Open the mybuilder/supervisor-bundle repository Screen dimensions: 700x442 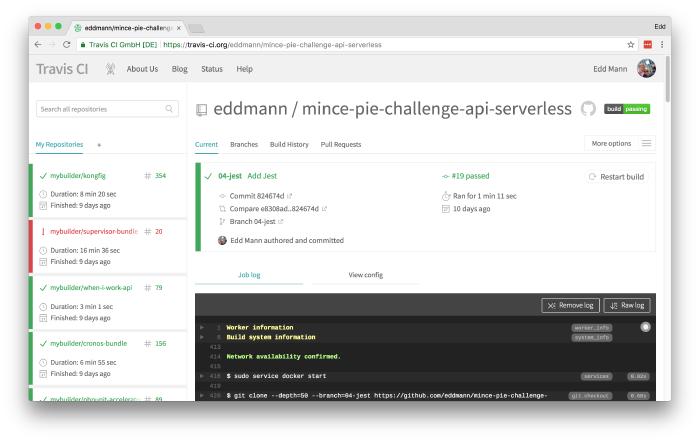(94, 231)
